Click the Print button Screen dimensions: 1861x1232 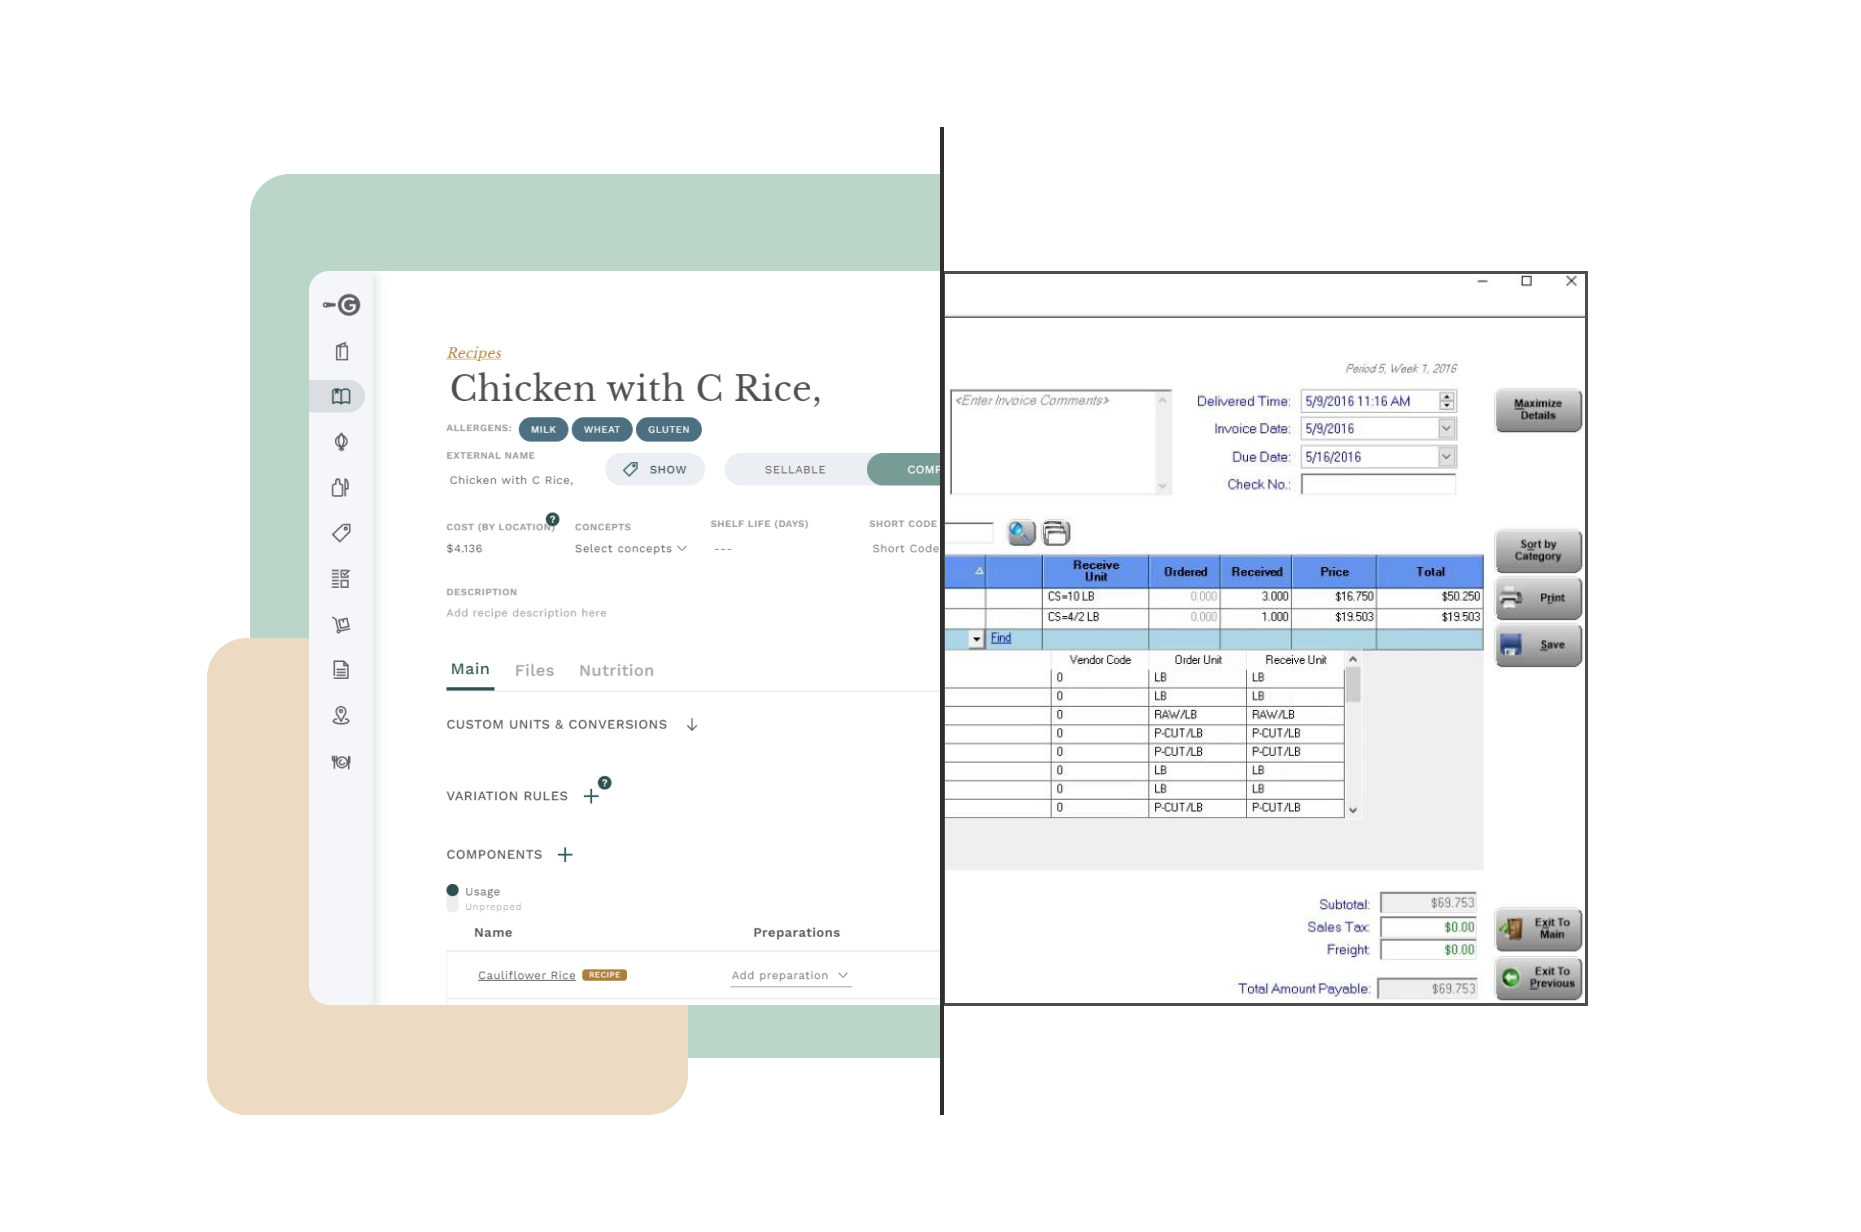point(1537,598)
